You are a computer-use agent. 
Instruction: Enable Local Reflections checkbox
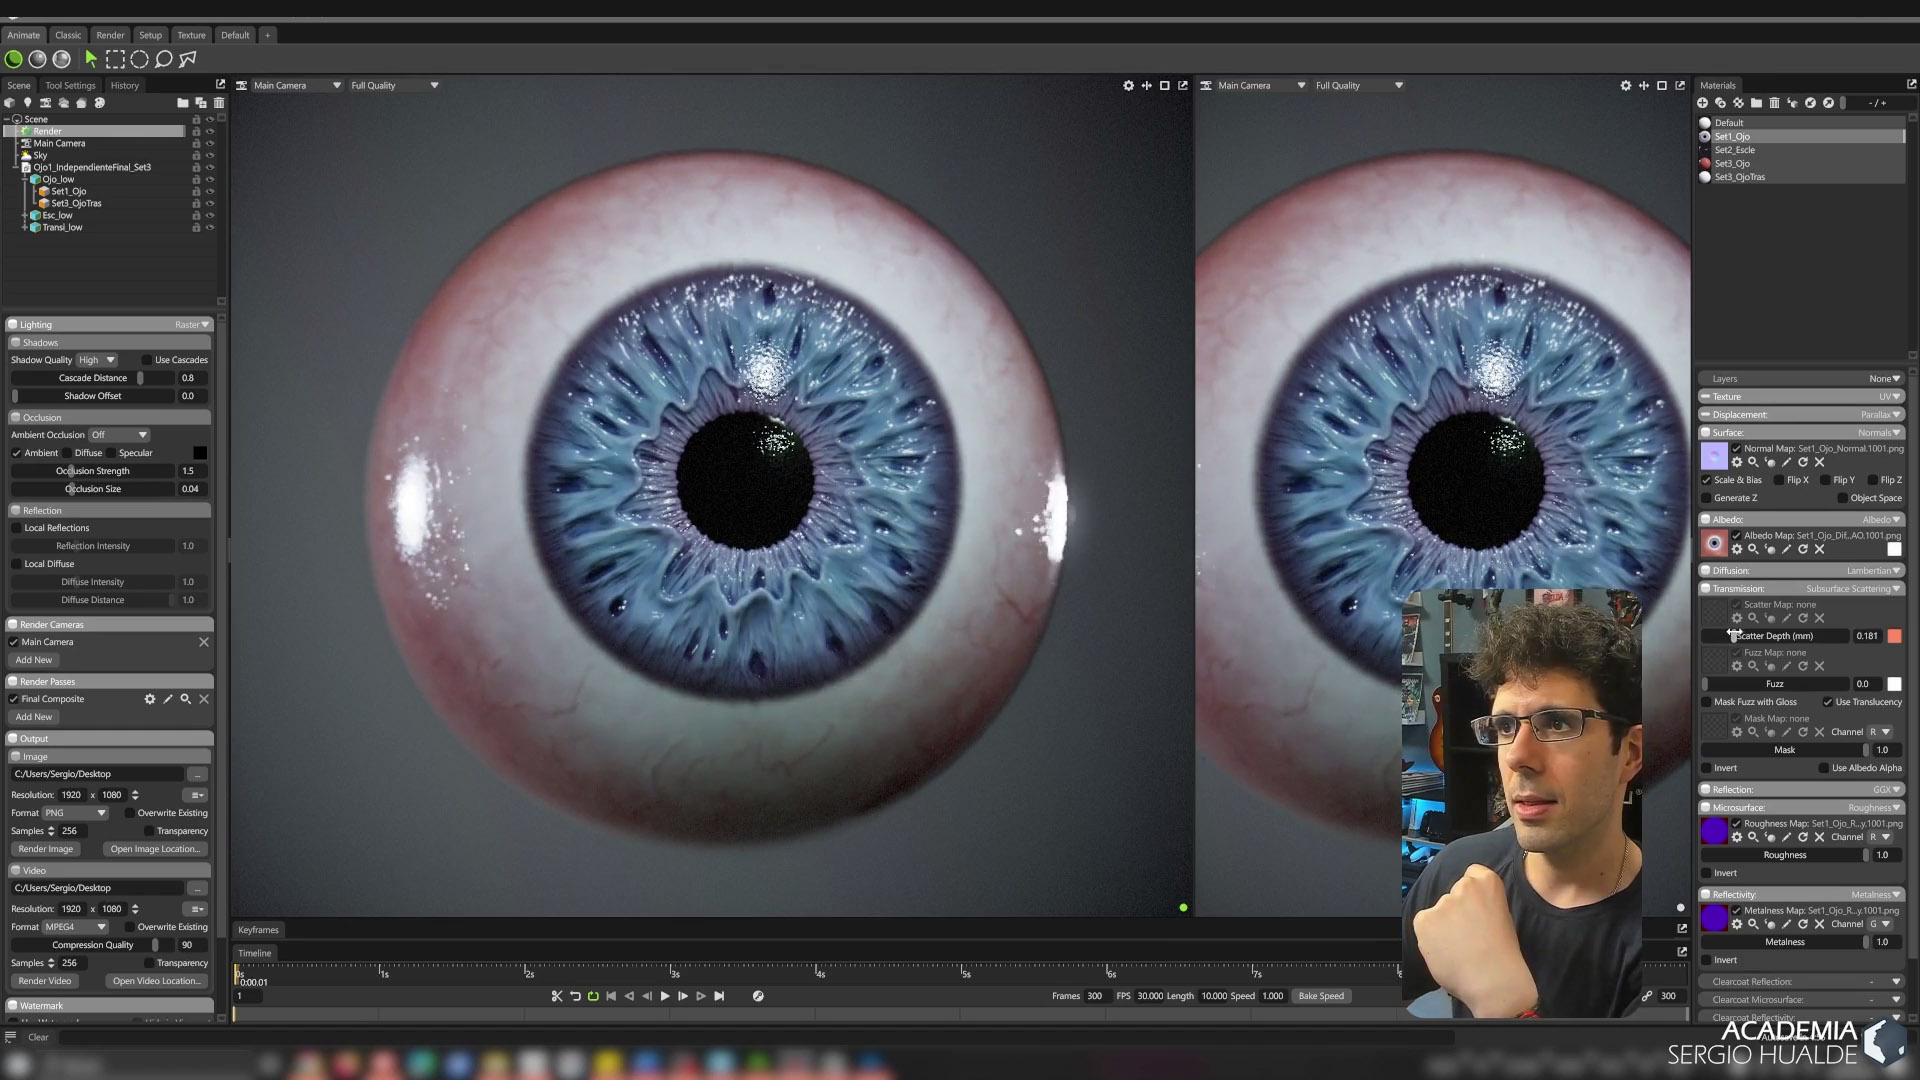click(16, 528)
